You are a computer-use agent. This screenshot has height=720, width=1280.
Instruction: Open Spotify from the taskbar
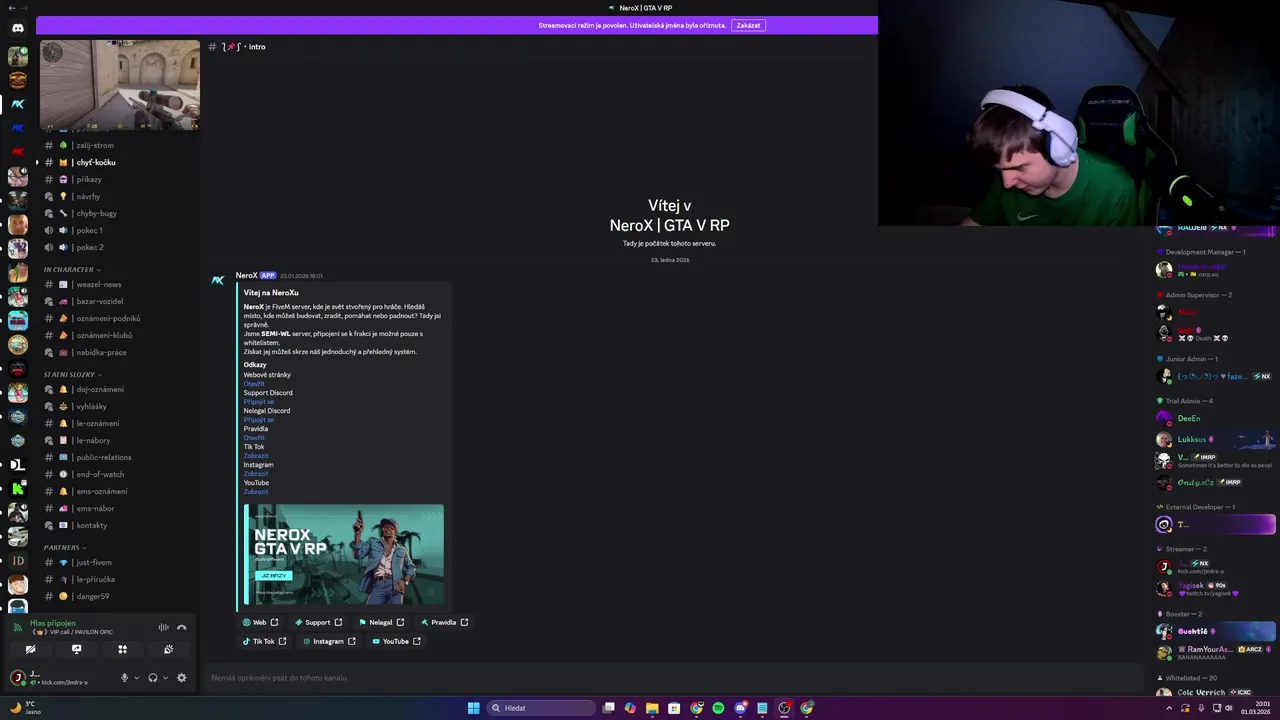718,708
